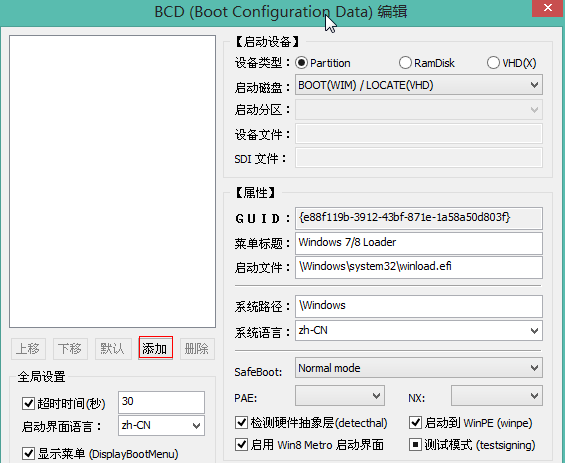Click the empty boot entries list box
Image resolution: width=565 pixels, height=463 pixels.
click(x=112, y=181)
